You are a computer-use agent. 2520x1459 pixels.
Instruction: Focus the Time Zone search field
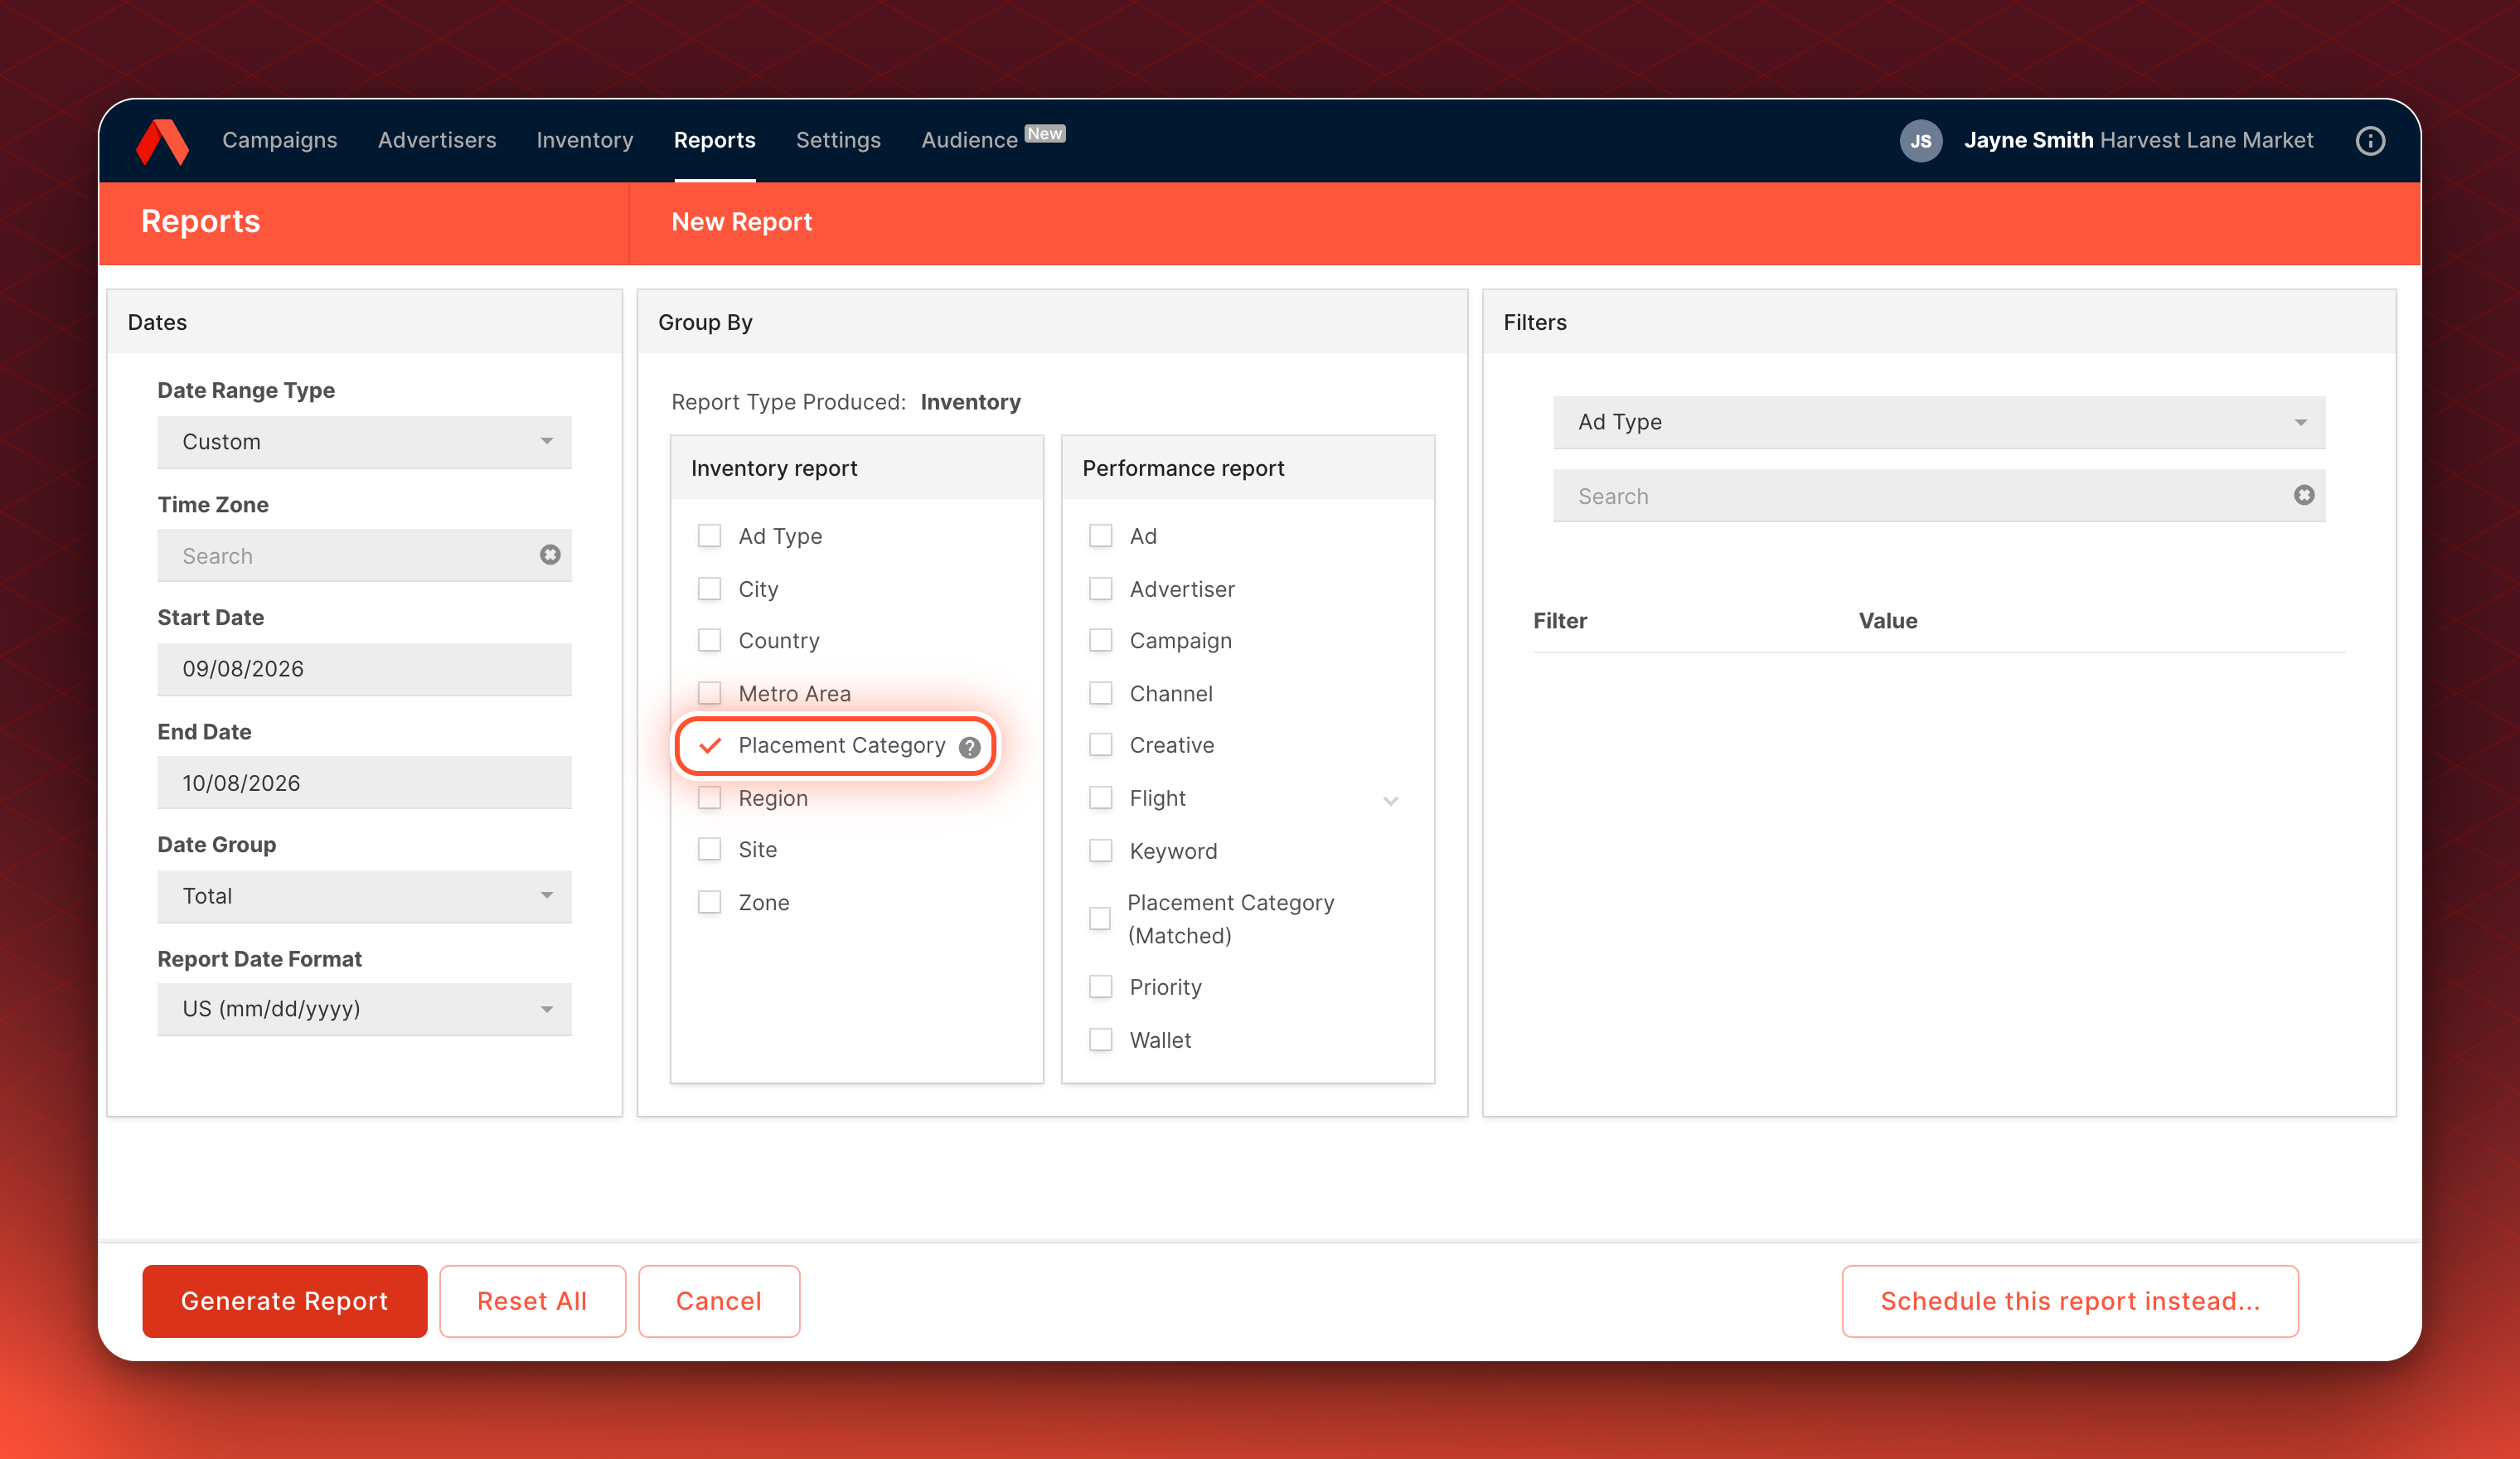pyautogui.click(x=364, y=555)
